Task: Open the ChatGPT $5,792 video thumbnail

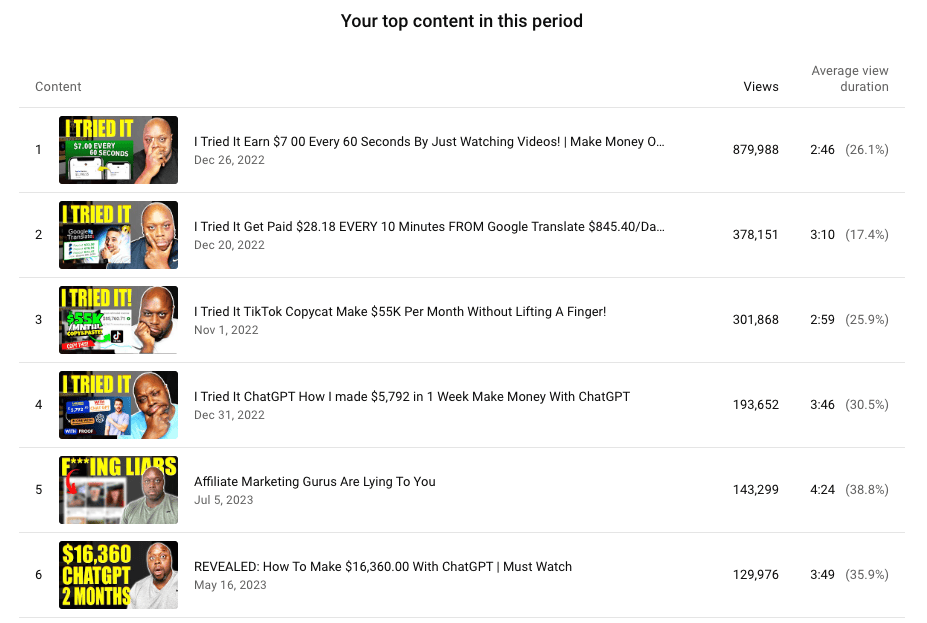Action: 118,405
